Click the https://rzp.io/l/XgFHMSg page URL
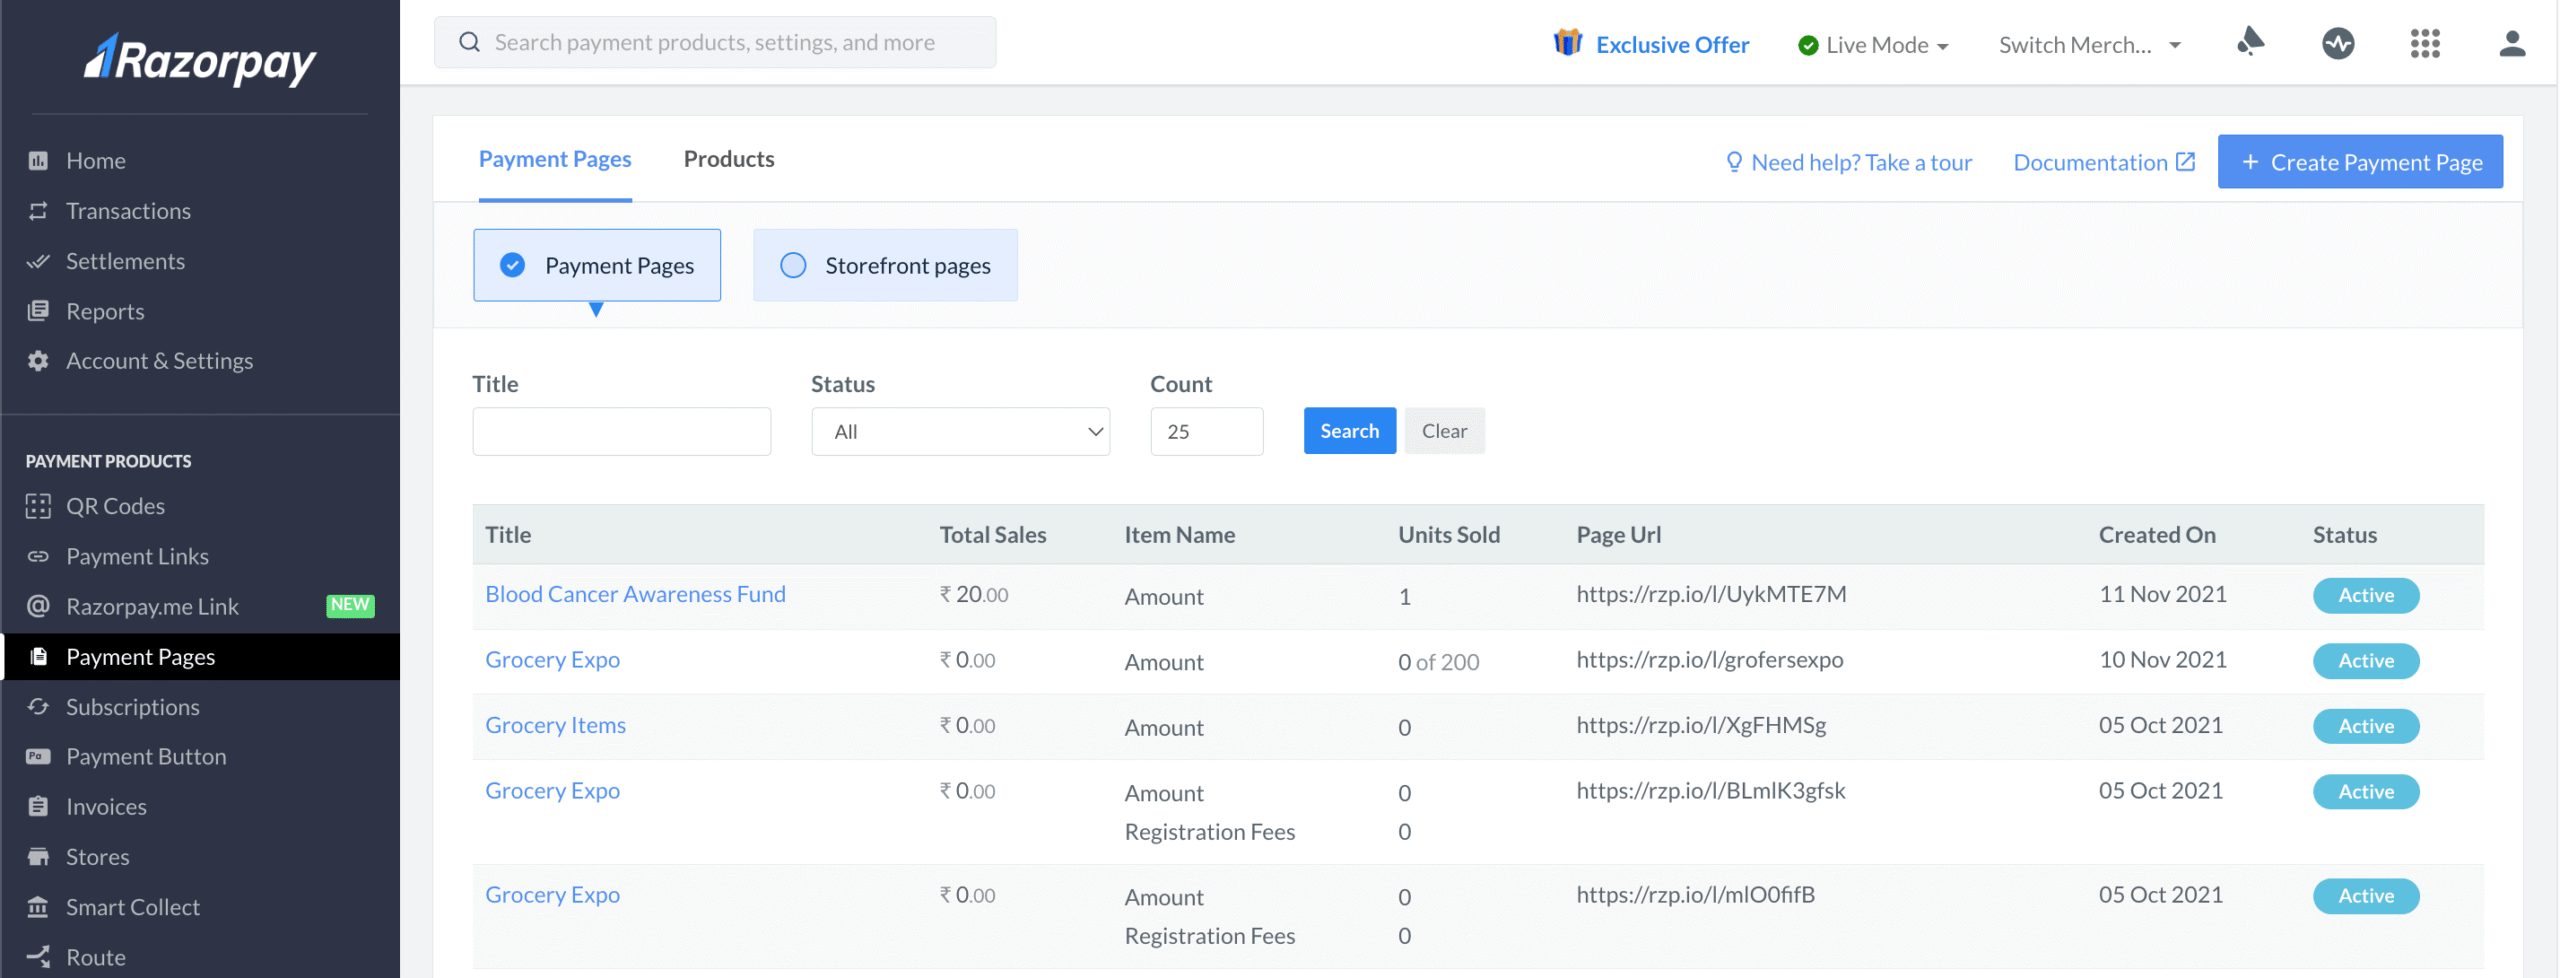This screenshot has width=2560, height=978. (1701, 725)
